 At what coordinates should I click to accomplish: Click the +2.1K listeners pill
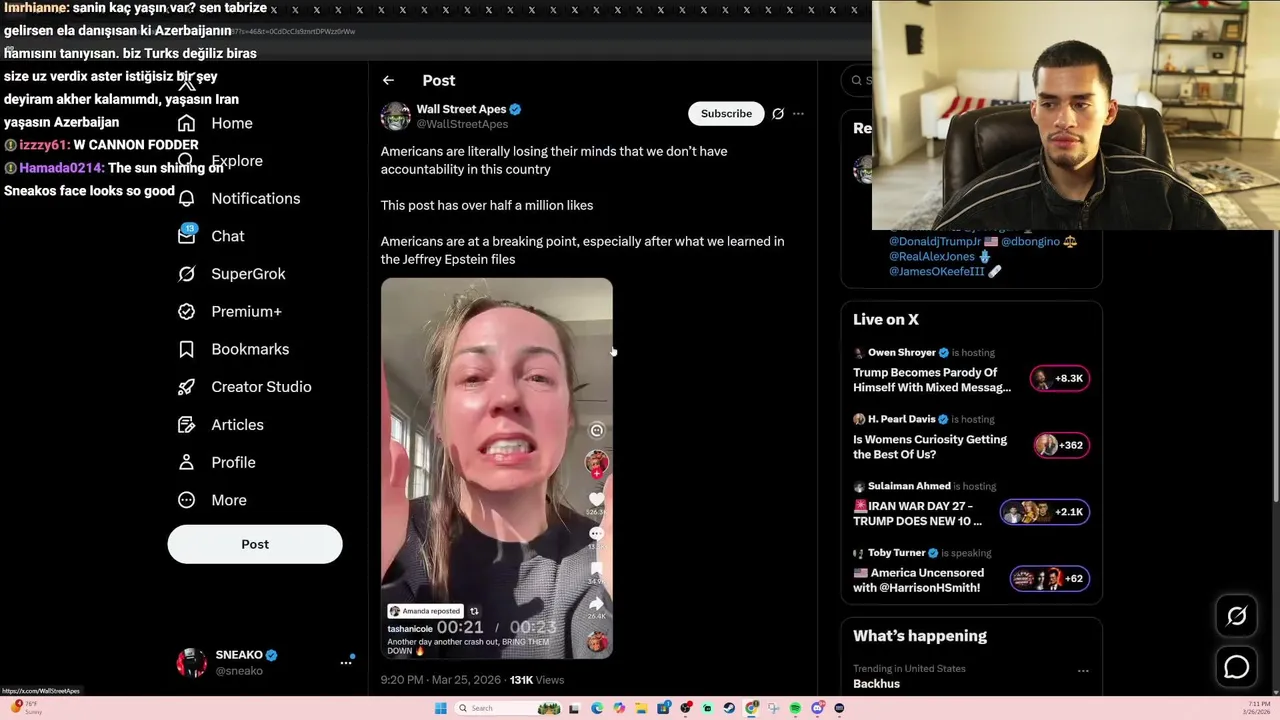[1045, 512]
